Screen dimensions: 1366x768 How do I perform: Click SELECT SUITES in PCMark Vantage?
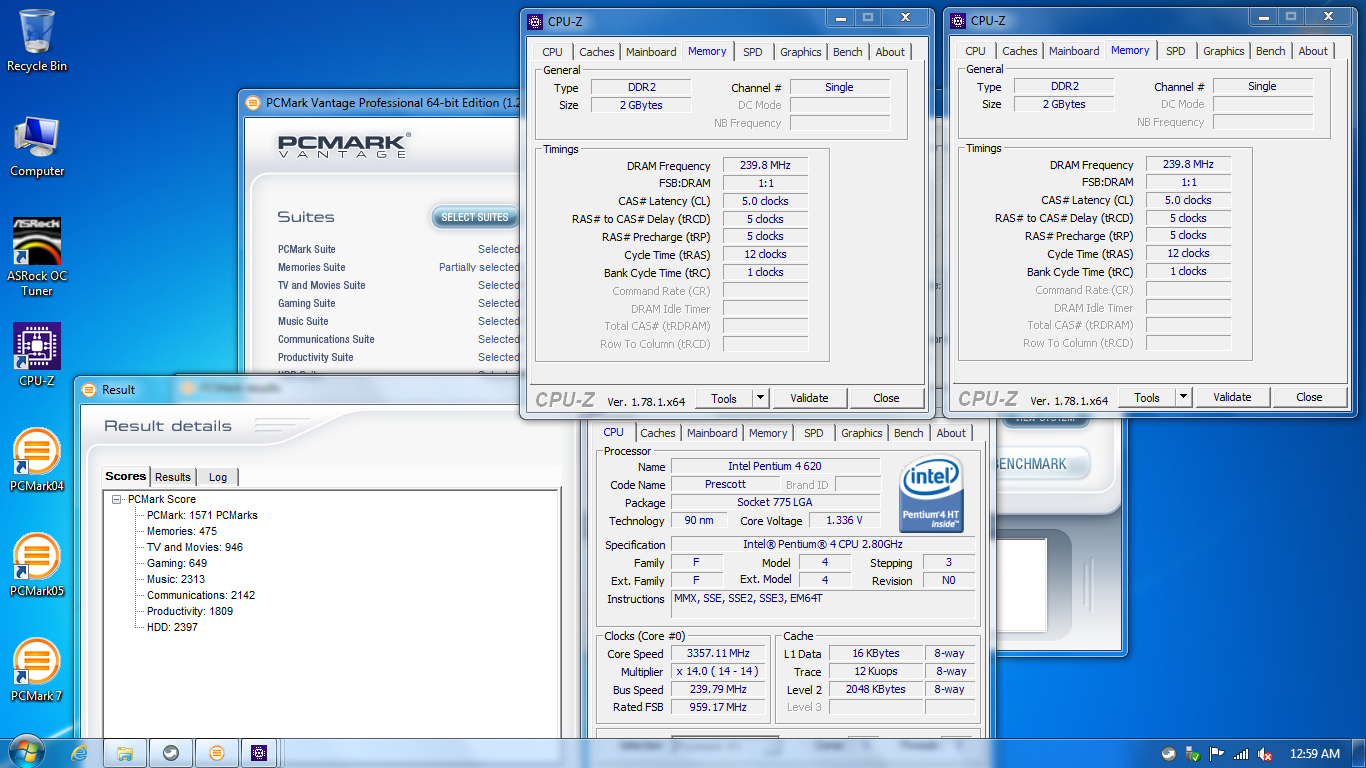[475, 217]
